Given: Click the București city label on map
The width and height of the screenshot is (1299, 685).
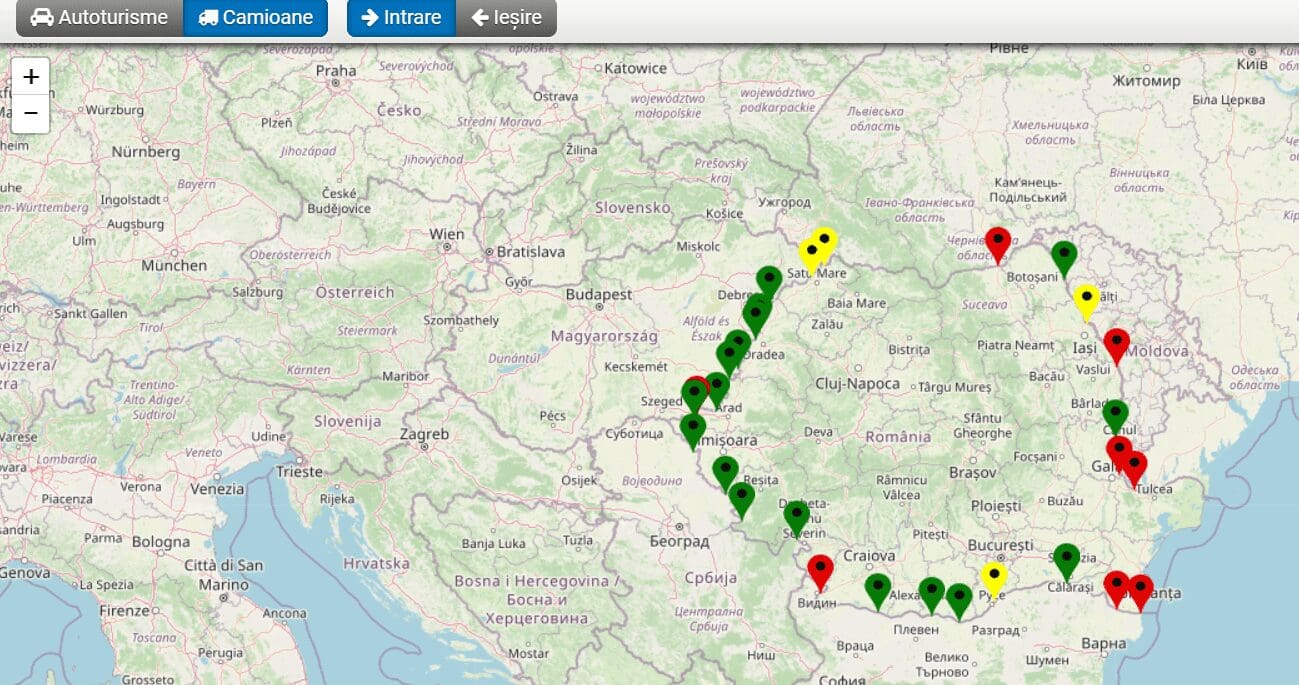Looking at the screenshot, I should (x=1000, y=546).
